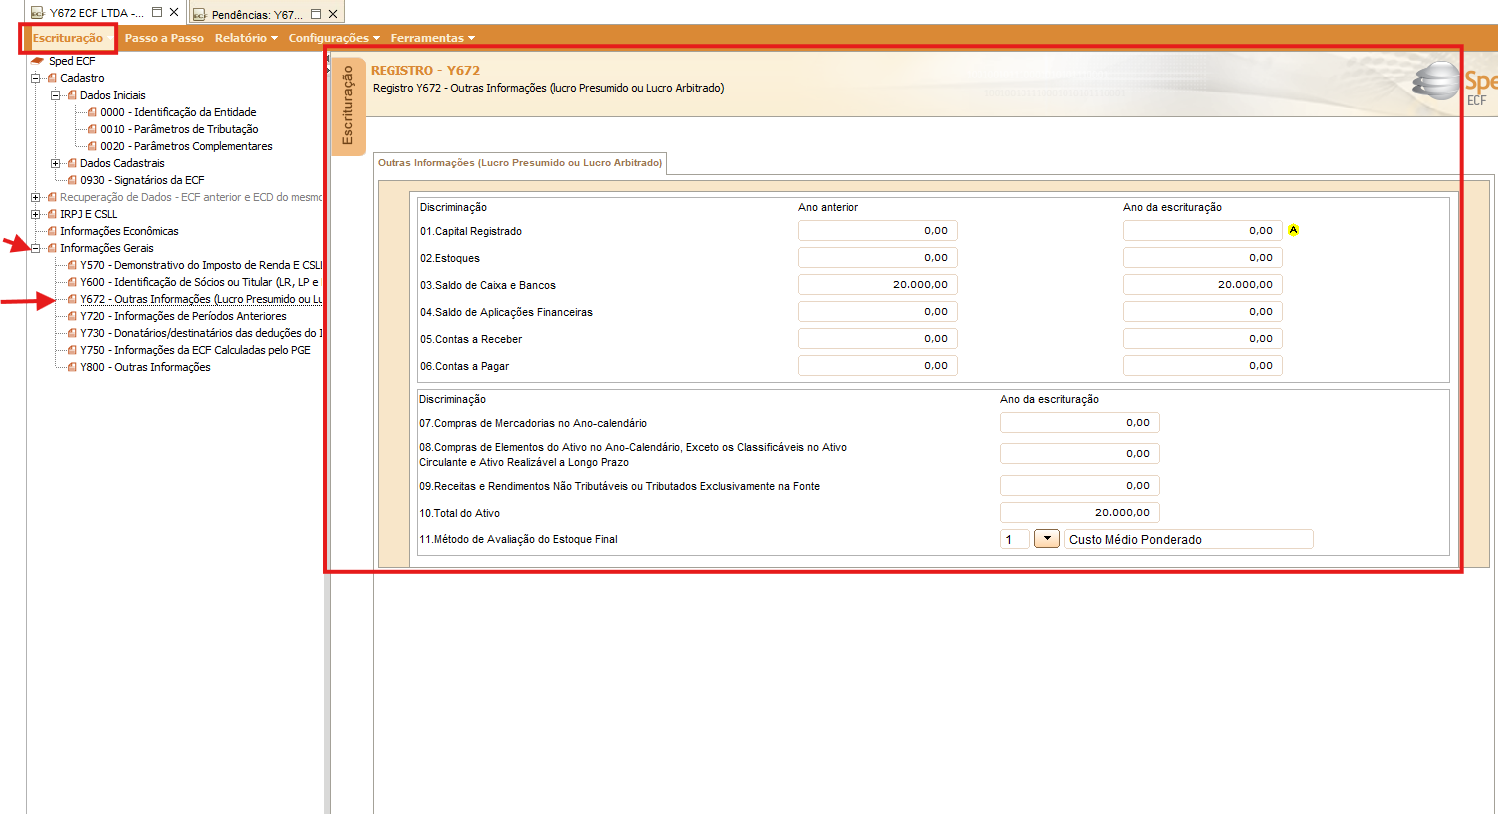This screenshot has height=814, width=1498.
Task: Click the Total do Ativo value field
Action: [1080, 512]
